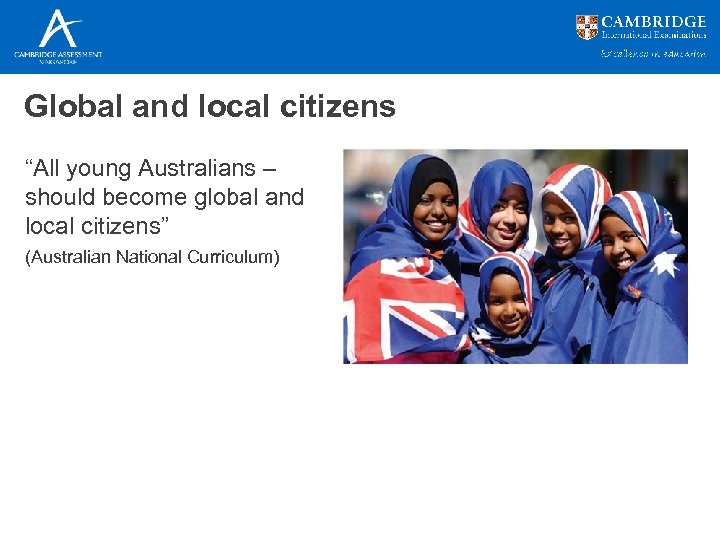720x540 pixels.
Task: Click the 'CAMBRIDGE' wordmark in header
Action: tap(653, 22)
